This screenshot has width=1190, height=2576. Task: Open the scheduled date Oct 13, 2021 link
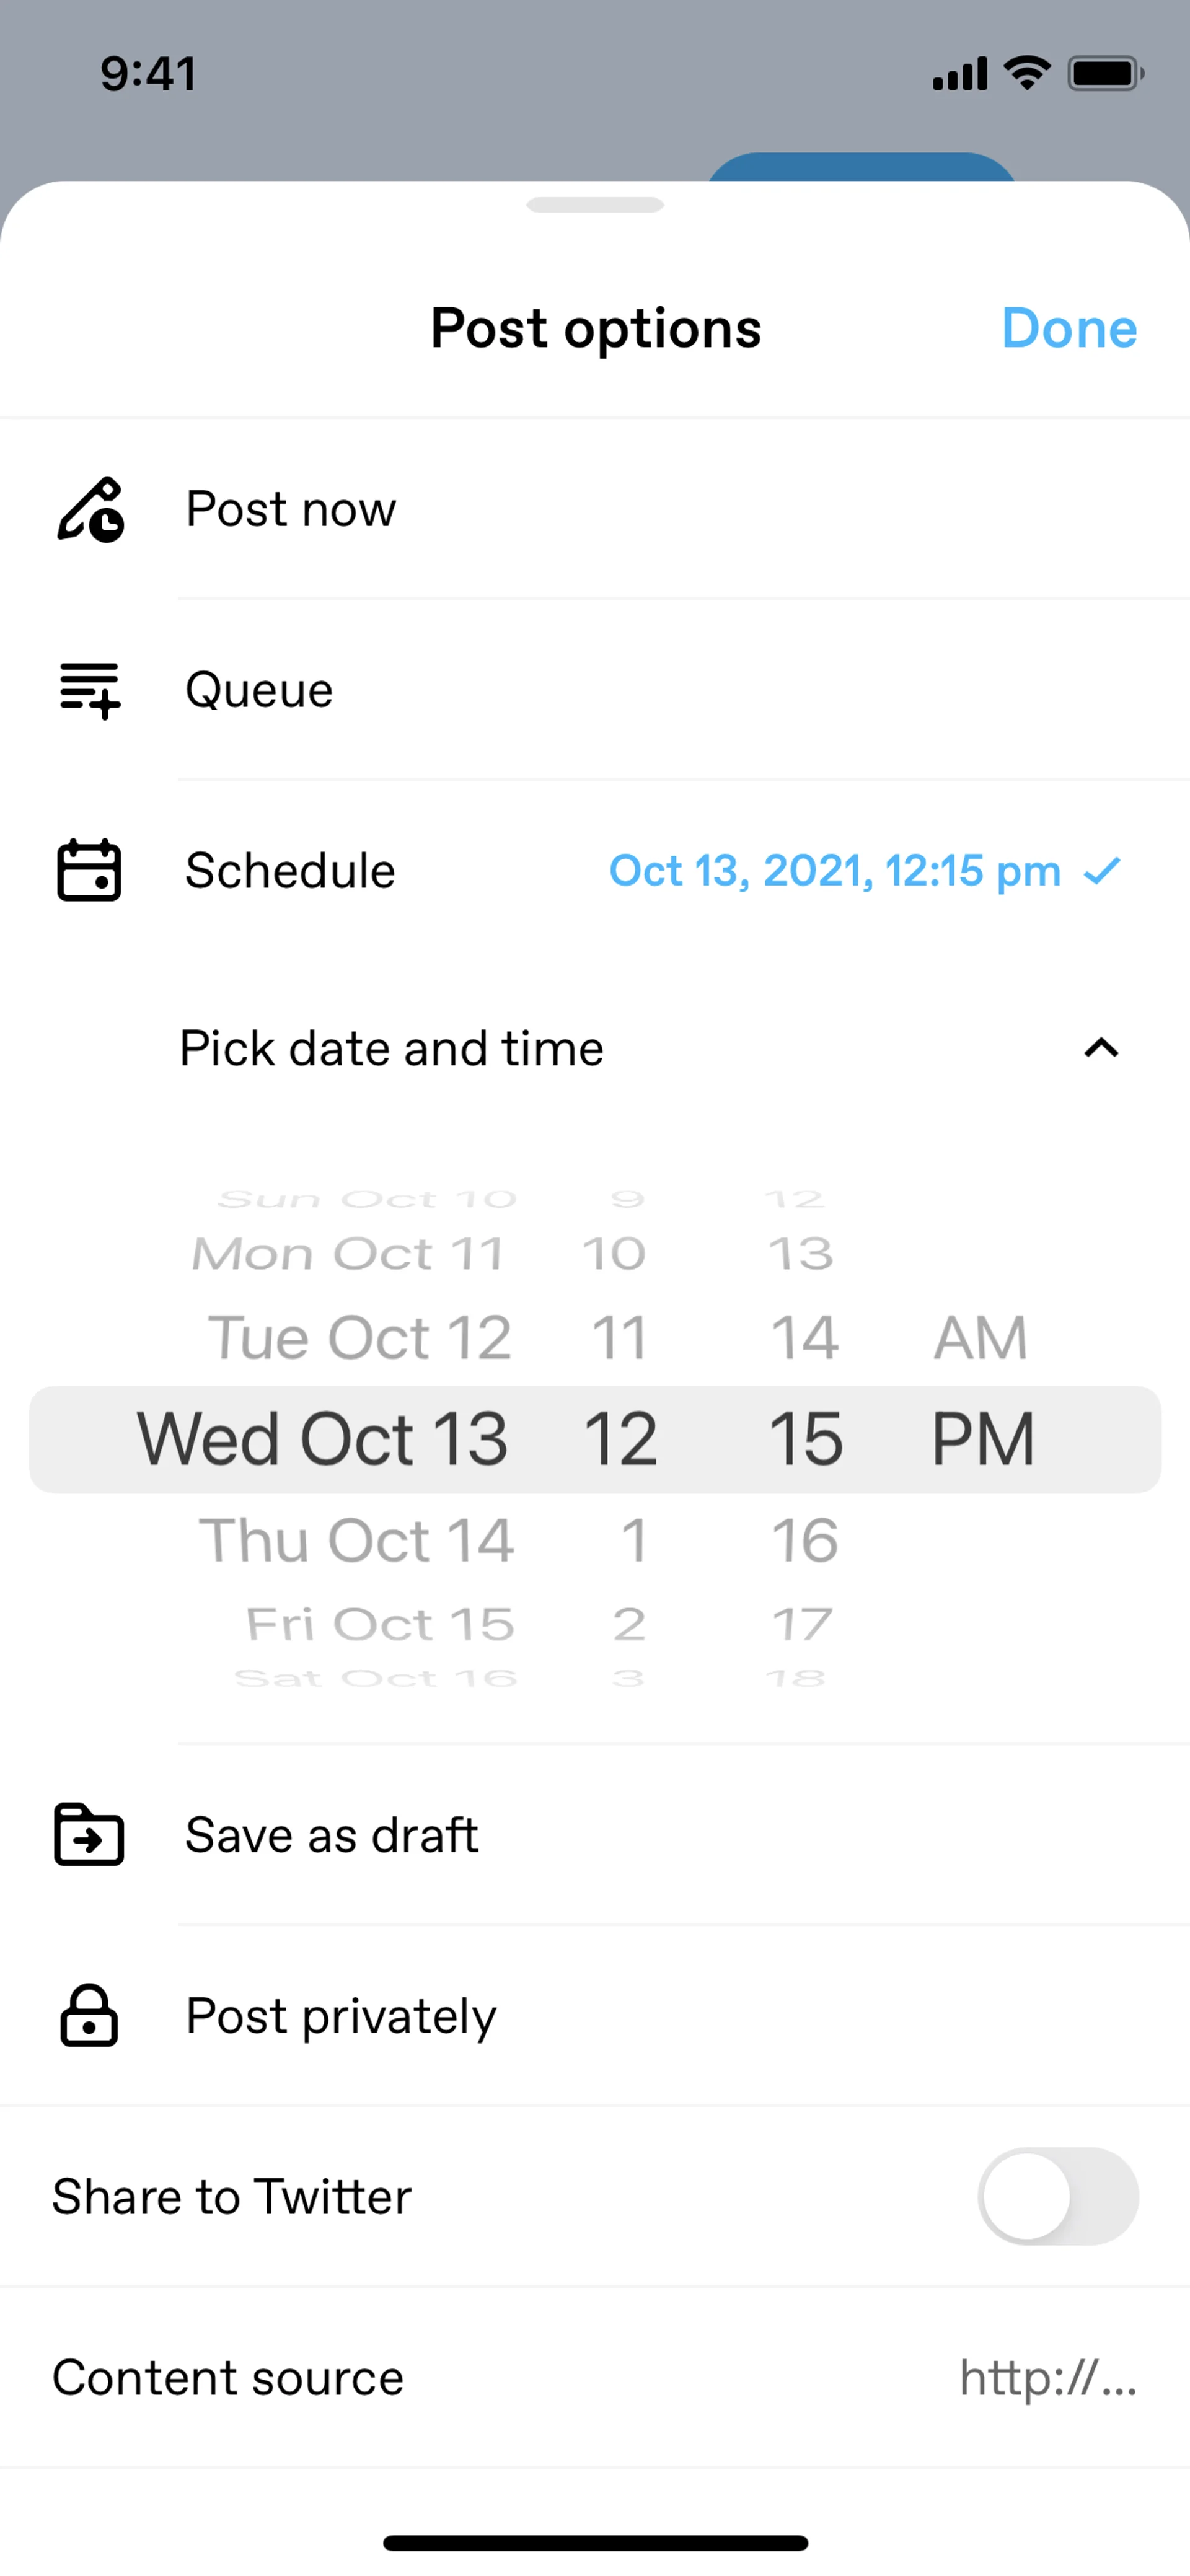pyautogui.click(x=834, y=871)
